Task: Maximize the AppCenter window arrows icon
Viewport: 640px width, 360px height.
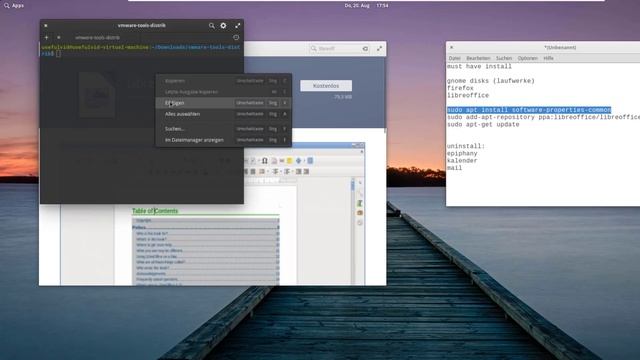Action: pos(379,49)
